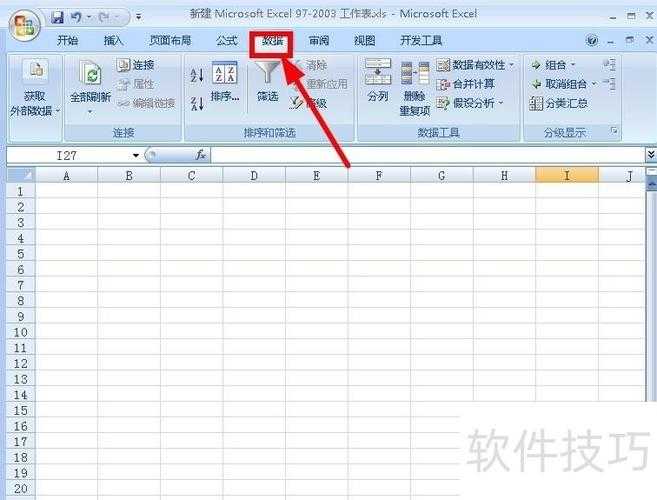This screenshot has width=657, height=500.
Task: Click the fx insert function button
Action: coord(201,155)
